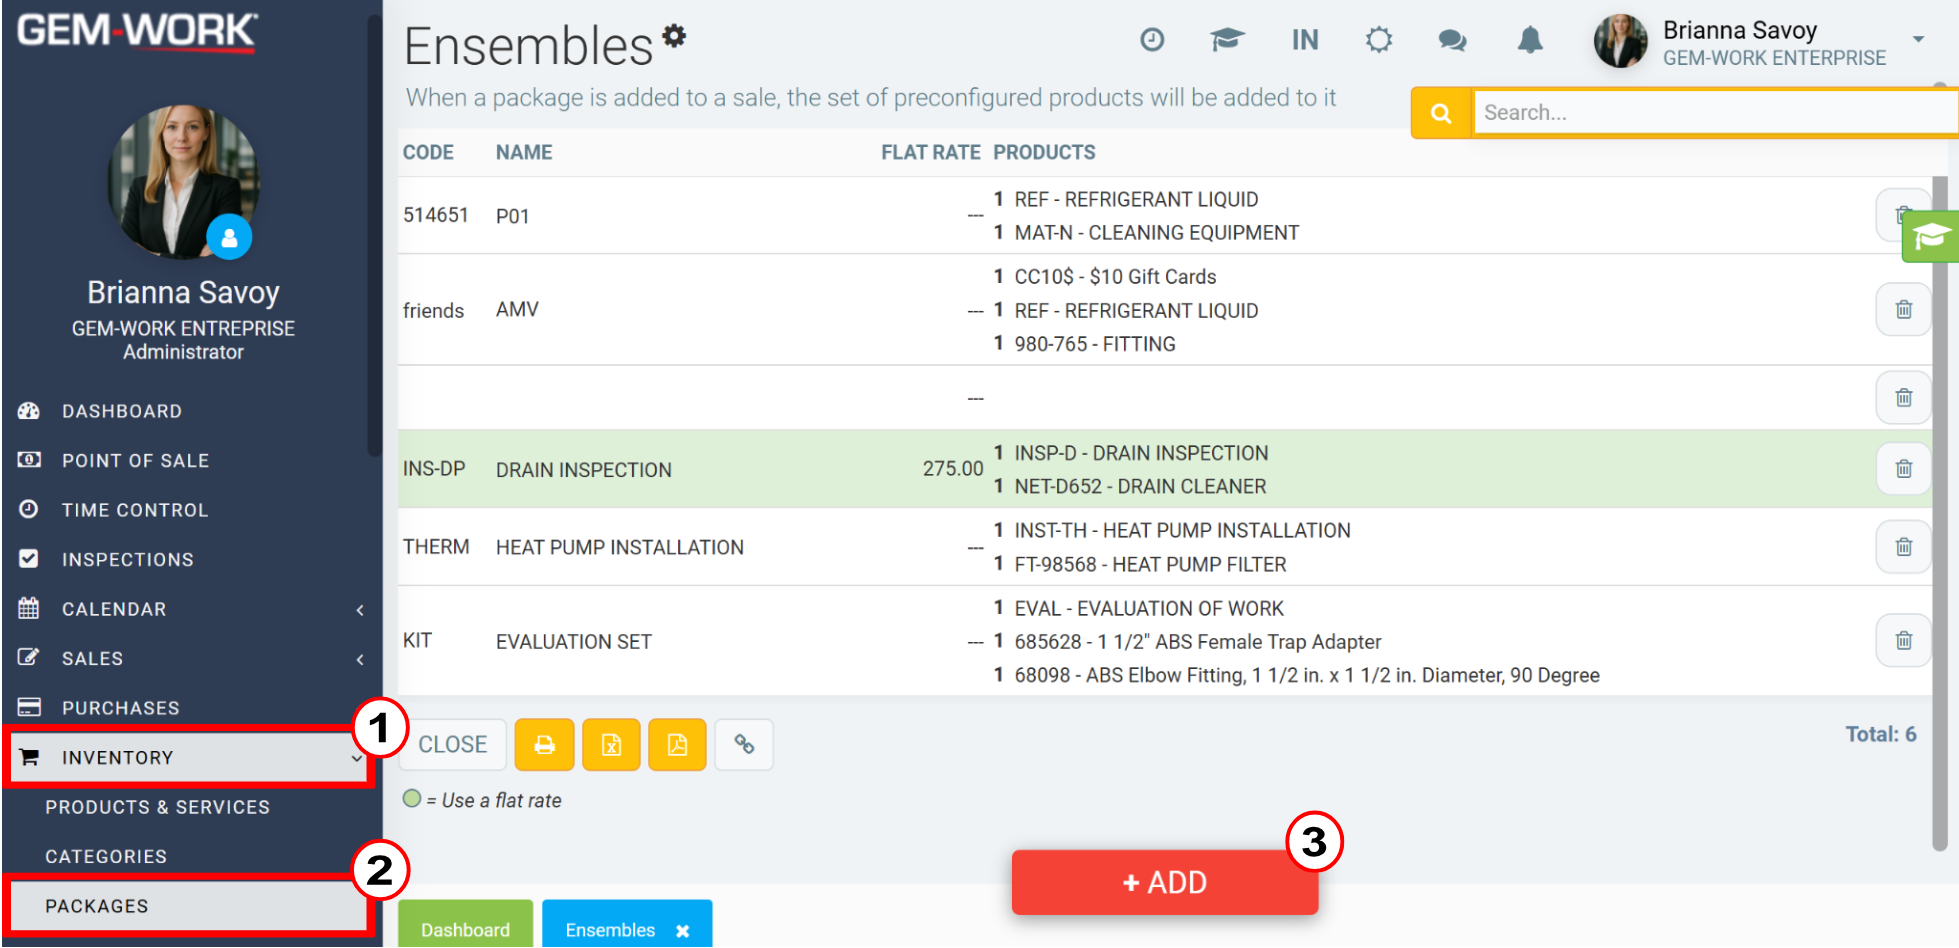Close the Ensembles tab
Image resolution: width=1959 pixels, height=948 pixels.
coord(683,931)
